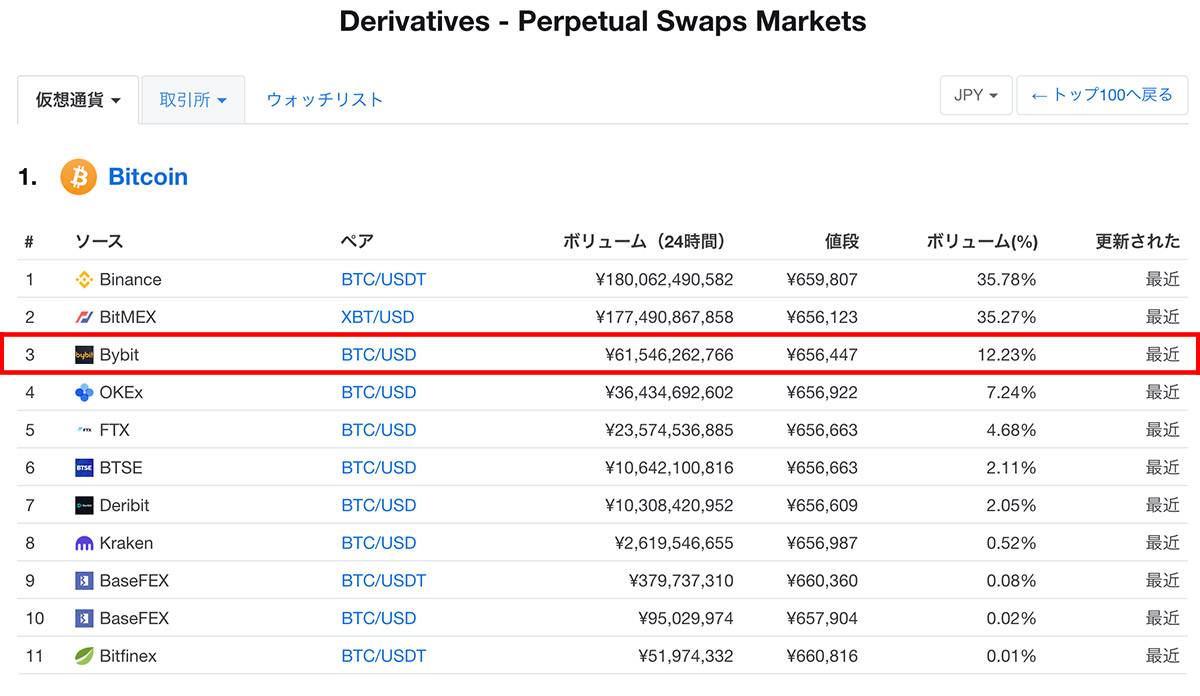The height and width of the screenshot is (696, 1200).
Task: Click Derivatives - Perpetual Swaps Markets heading
Action: coord(603,21)
